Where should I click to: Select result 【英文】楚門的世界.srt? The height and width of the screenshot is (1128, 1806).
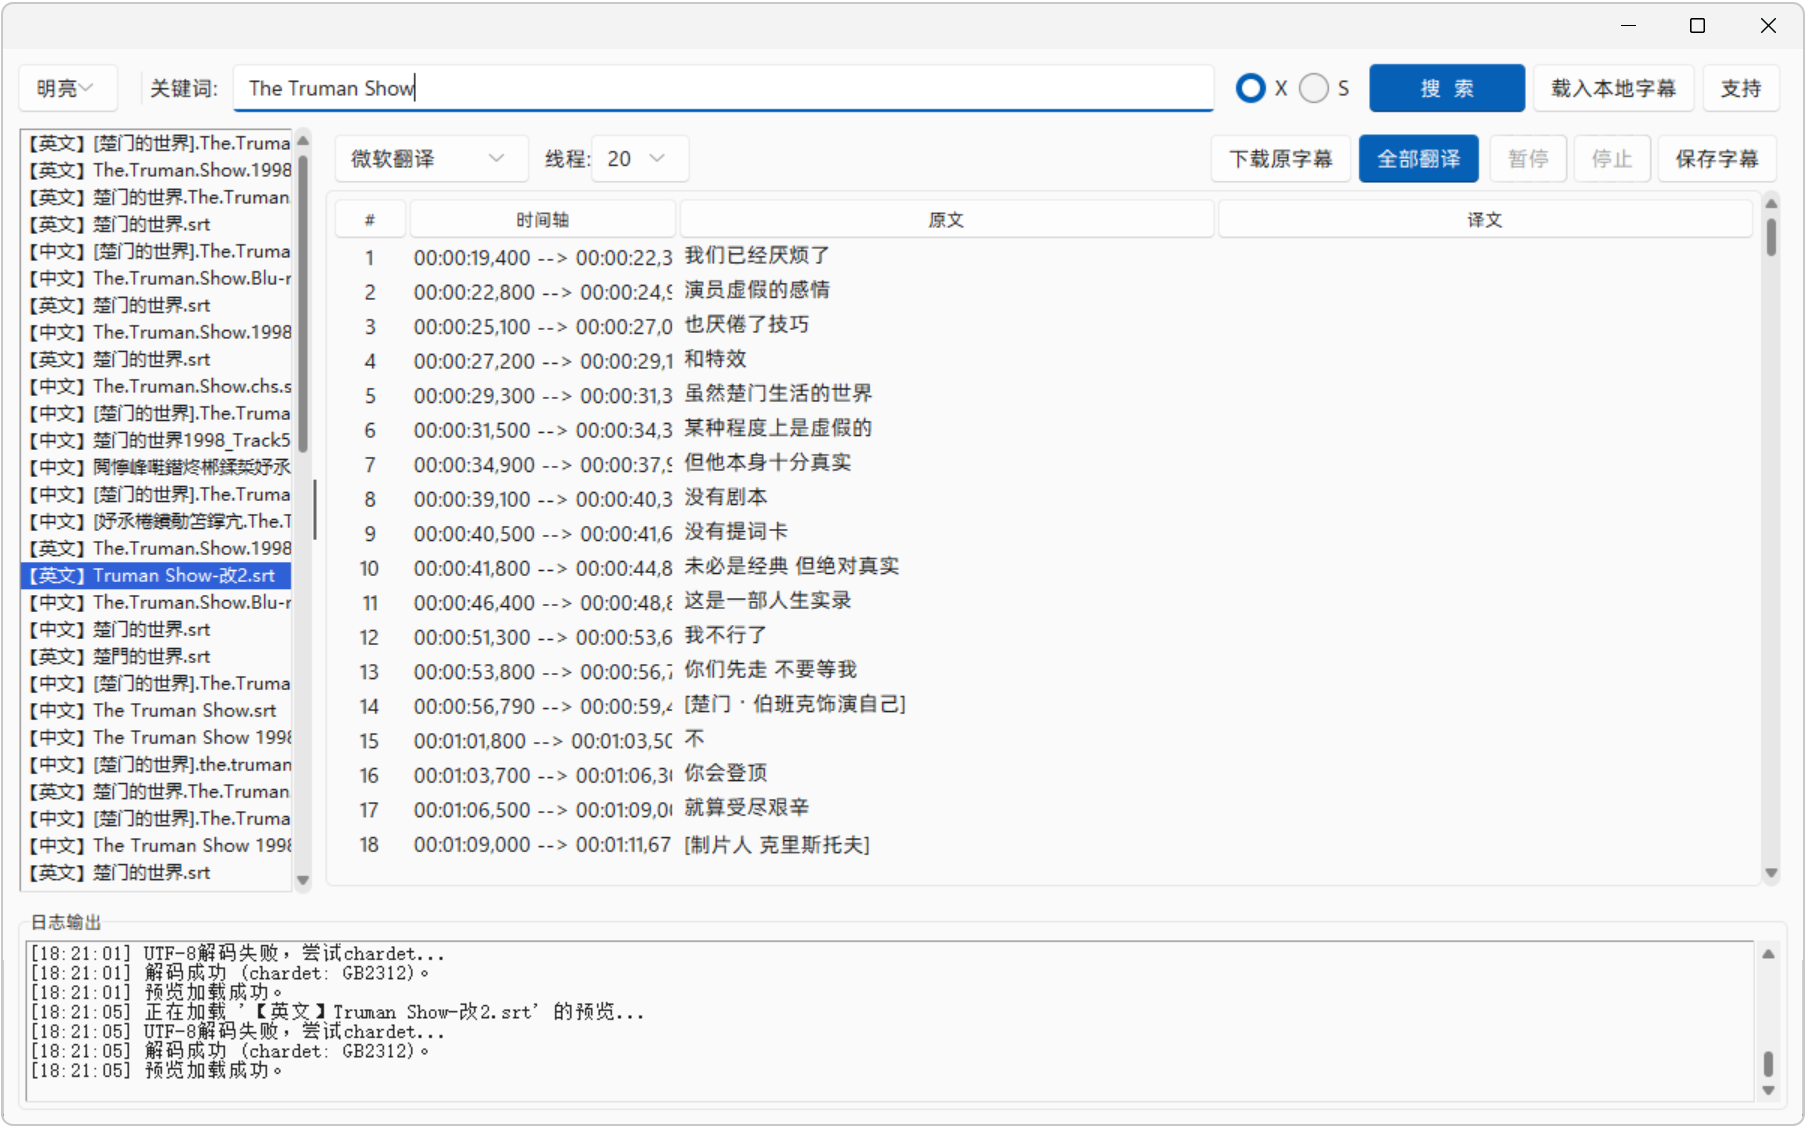click(156, 656)
